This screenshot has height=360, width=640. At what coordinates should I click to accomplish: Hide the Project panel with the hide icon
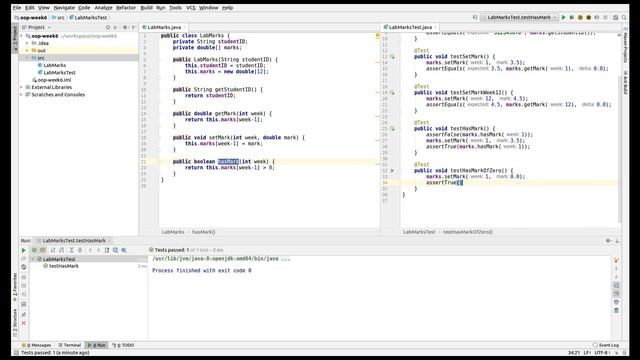point(133,27)
